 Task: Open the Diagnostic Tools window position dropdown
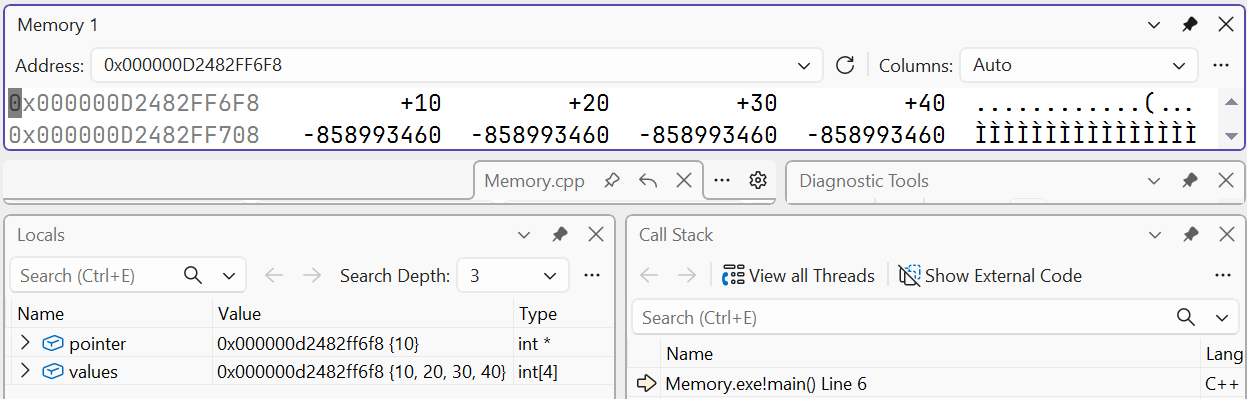[1153, 181]
